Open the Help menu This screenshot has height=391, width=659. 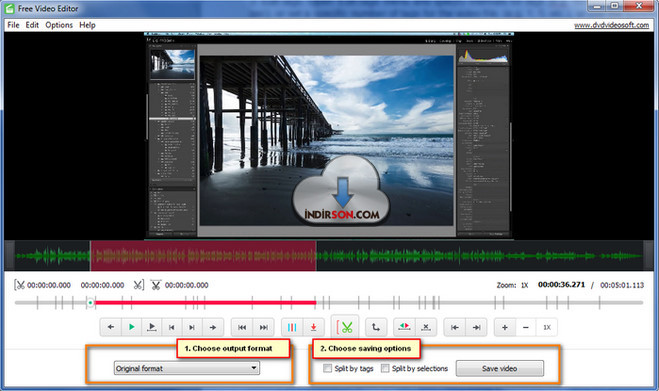(87, 25)
